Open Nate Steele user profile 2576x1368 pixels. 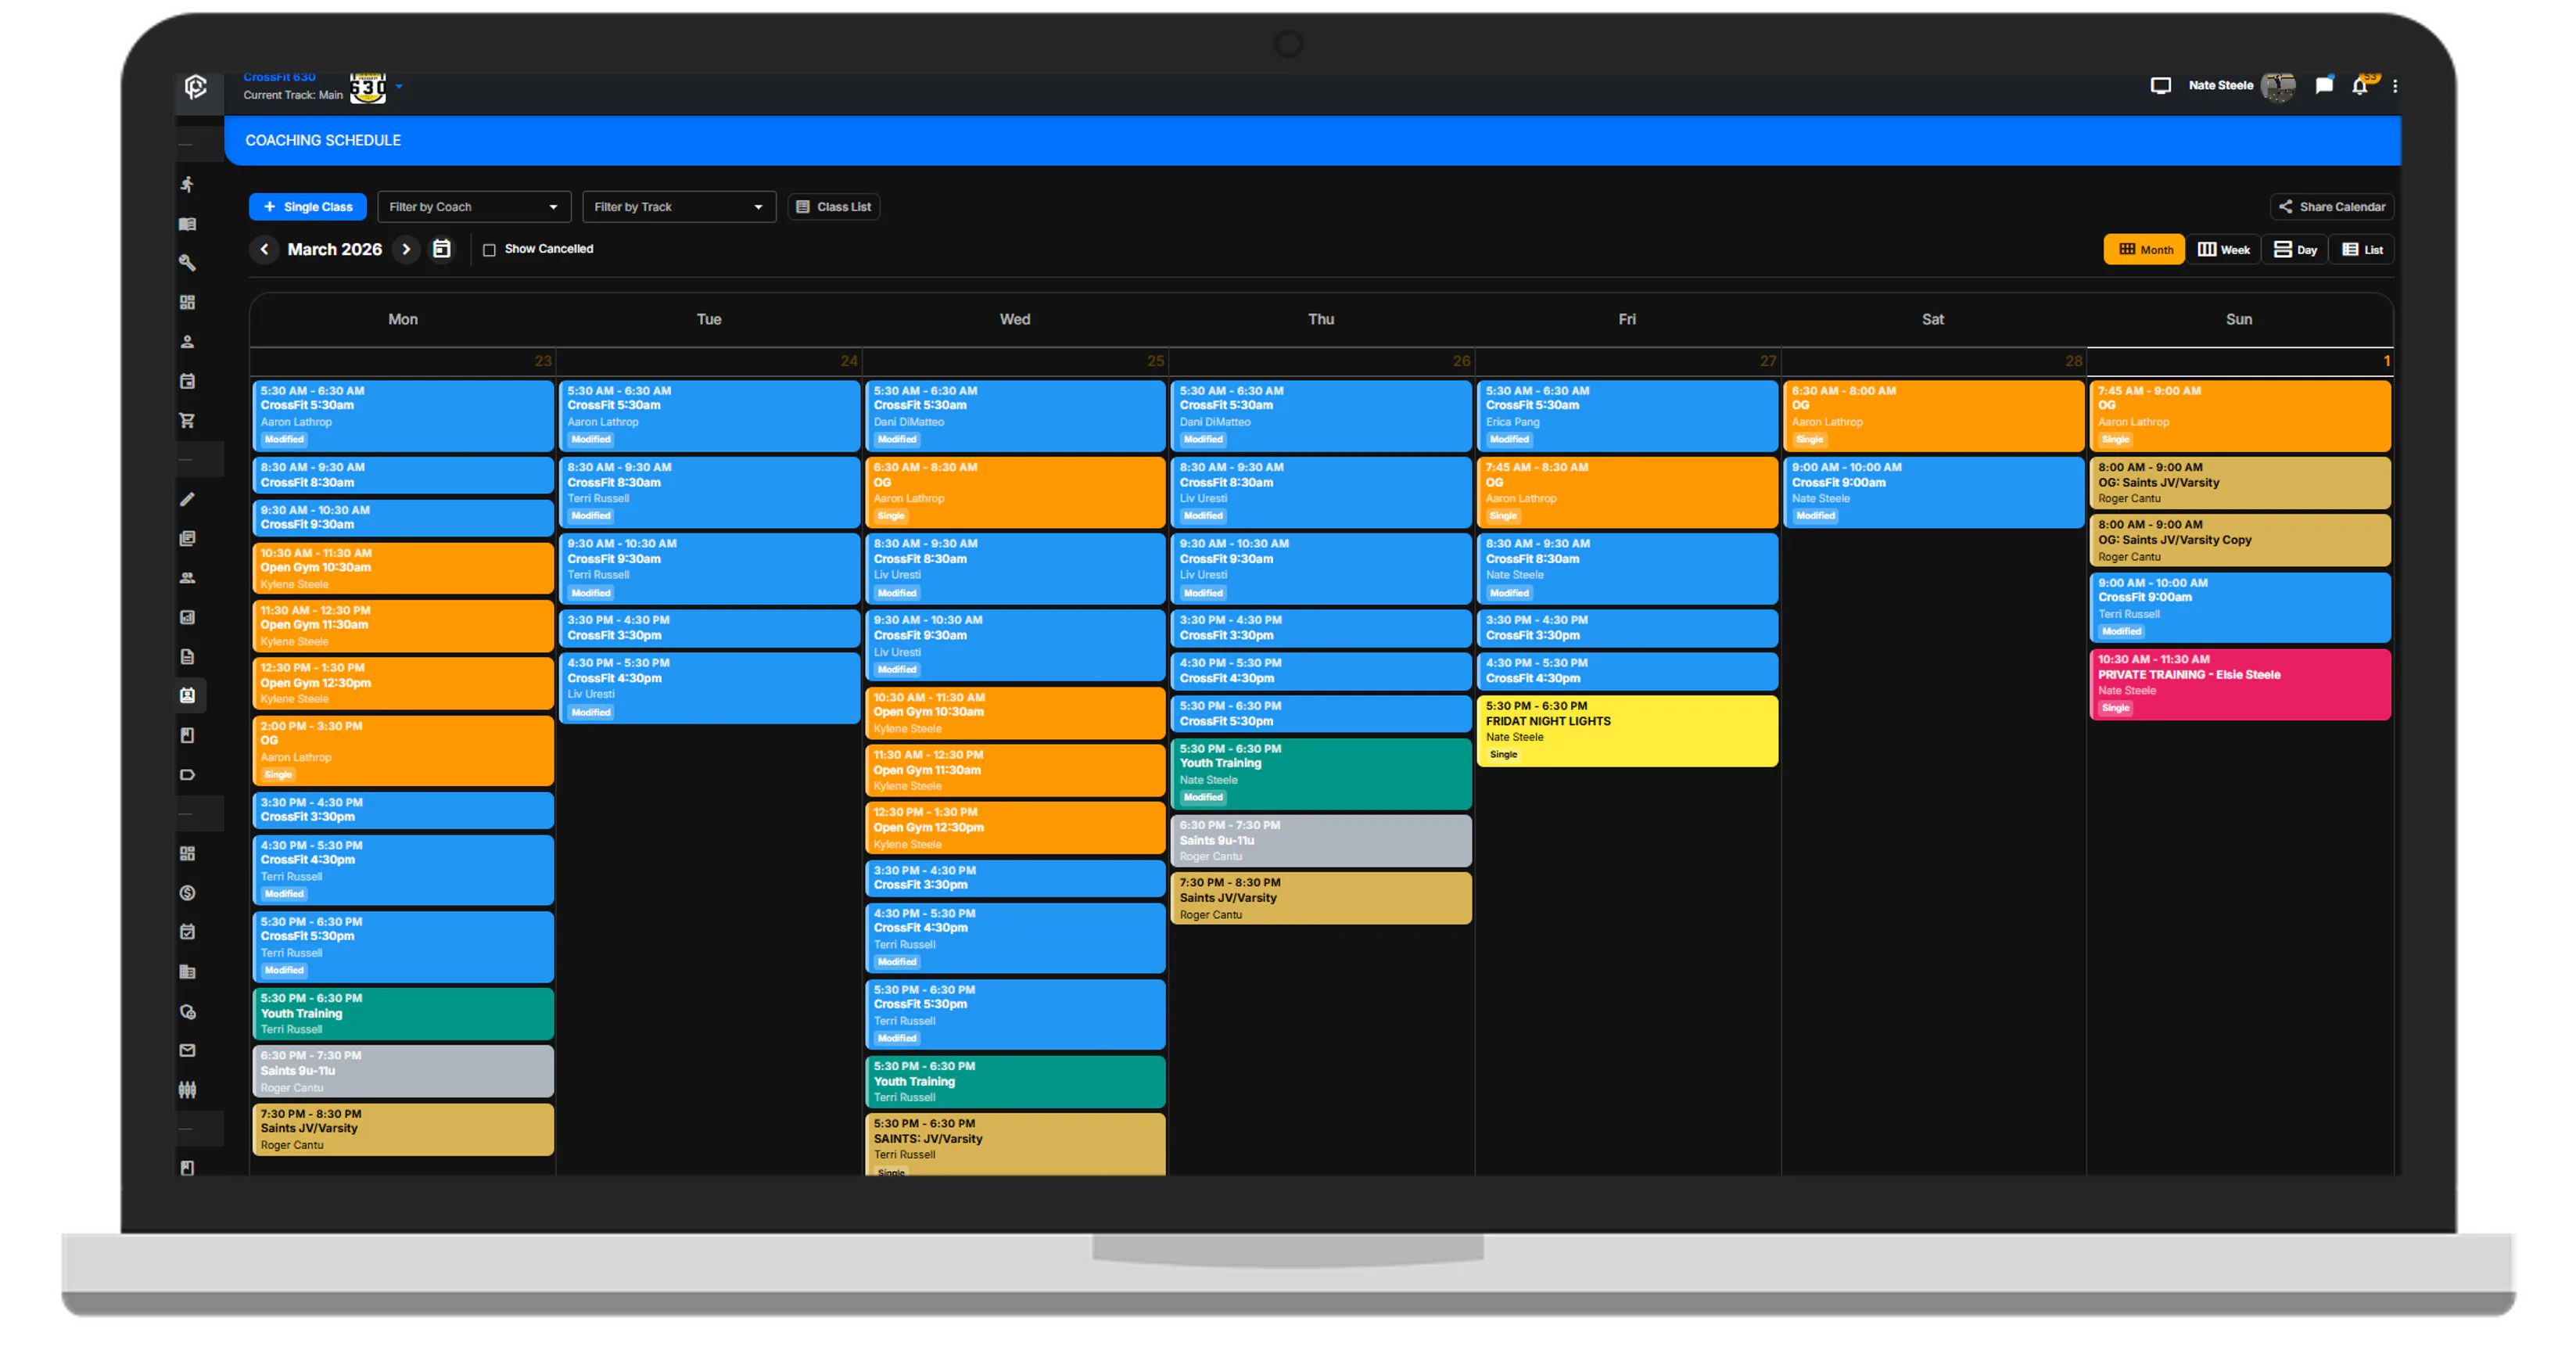point(2241,86)
